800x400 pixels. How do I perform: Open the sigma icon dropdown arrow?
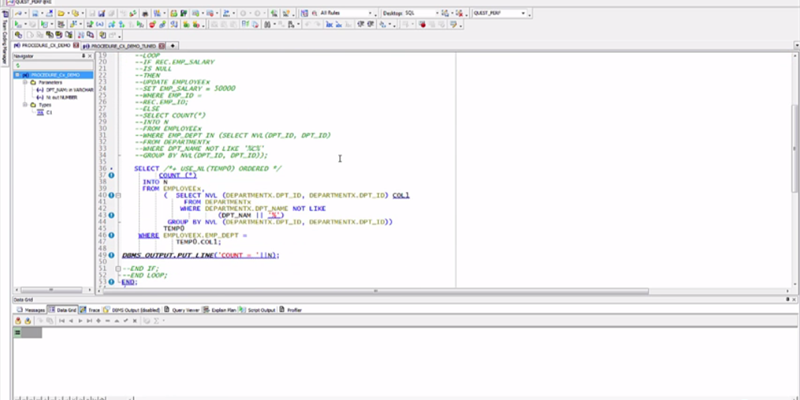[x=163, y=320]
